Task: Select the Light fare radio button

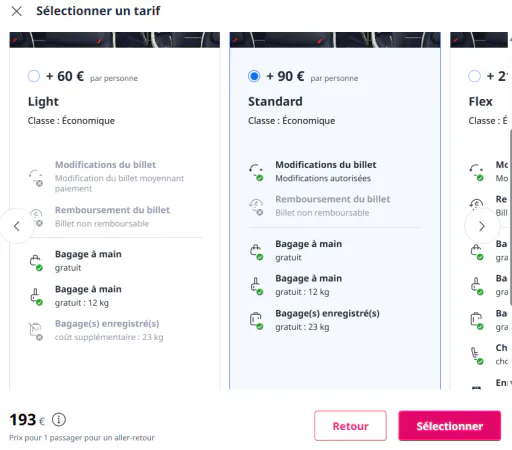Action: [34, 76]
